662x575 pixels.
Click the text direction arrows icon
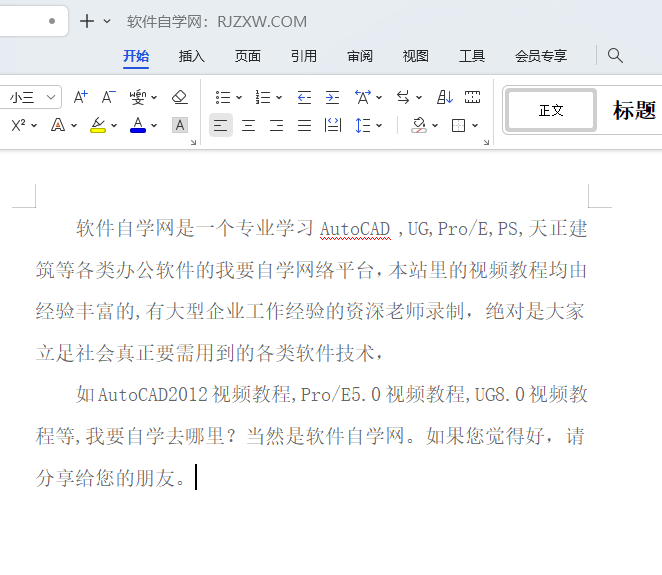(x=403, y=98)
